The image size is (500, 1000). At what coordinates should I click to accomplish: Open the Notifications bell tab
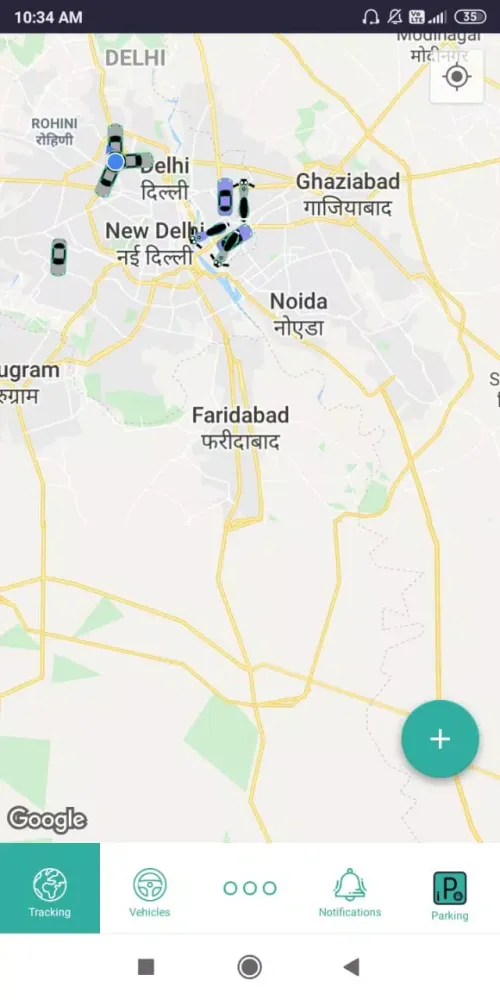point(350,888)
